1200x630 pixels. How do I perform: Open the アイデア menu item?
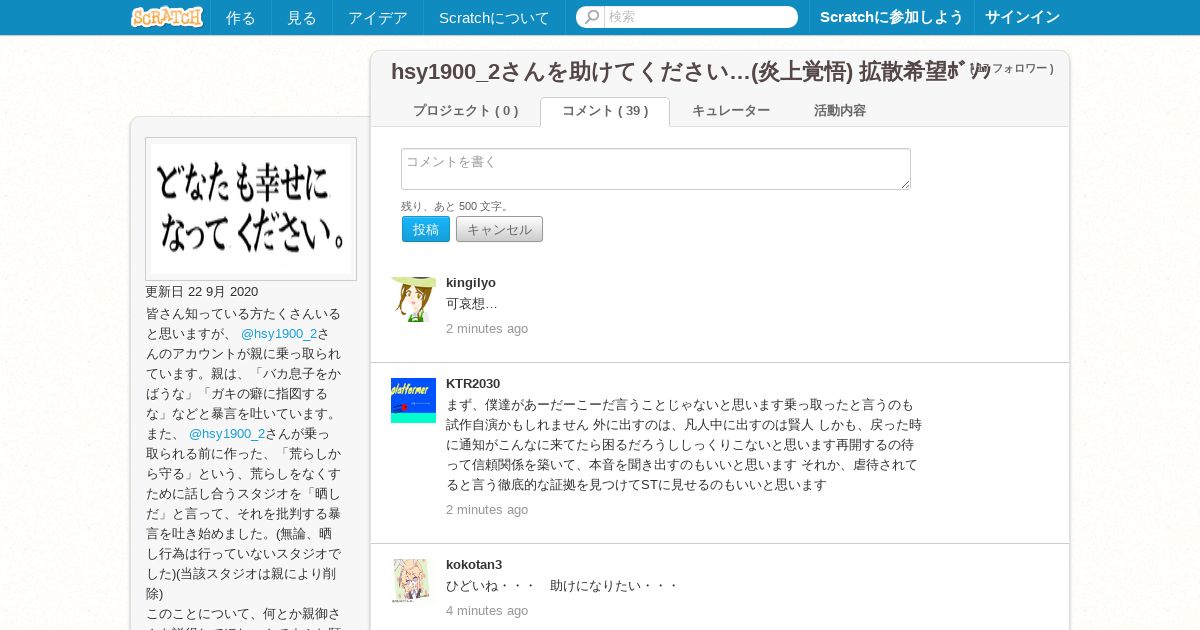(378, 17)
